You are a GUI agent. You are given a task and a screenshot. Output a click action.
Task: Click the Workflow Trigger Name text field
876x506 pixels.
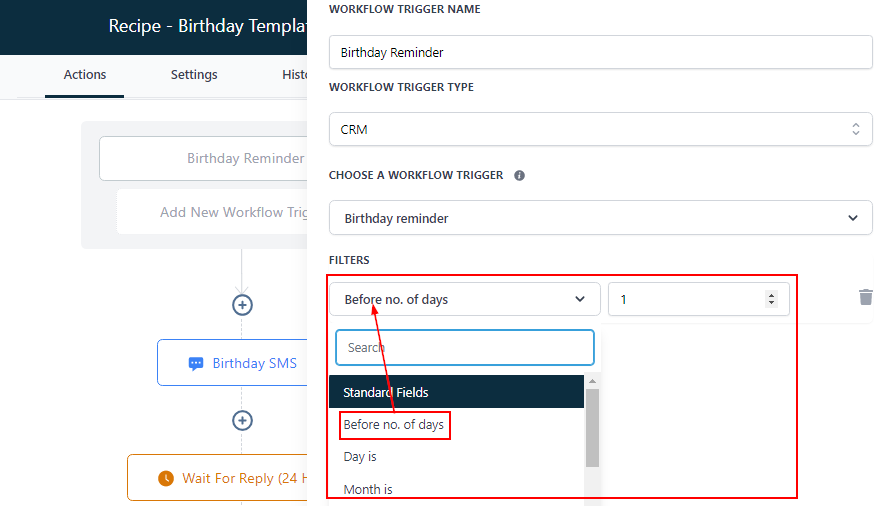600,52
